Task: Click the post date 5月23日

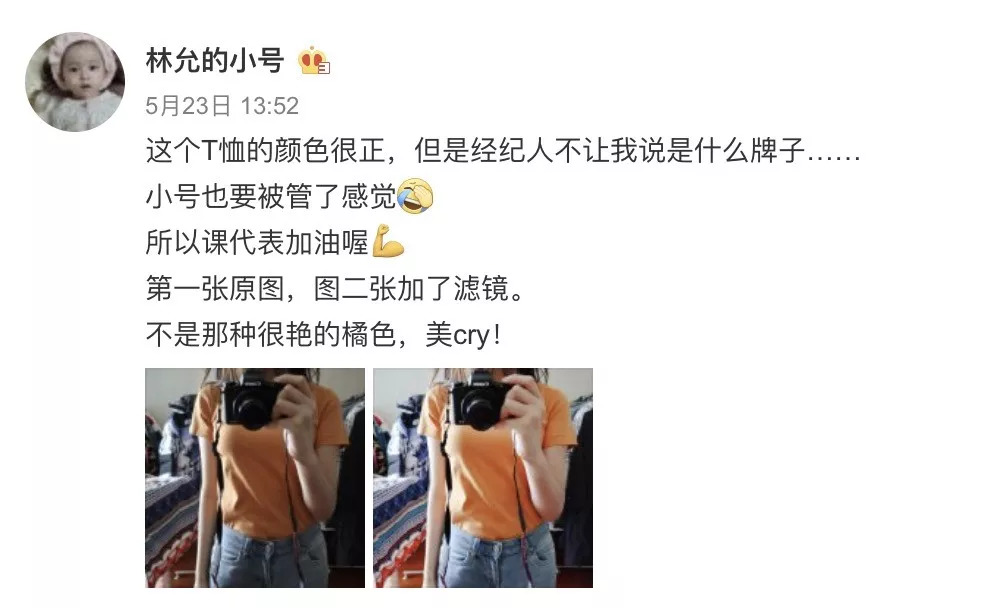Action: tap(188, 105)
